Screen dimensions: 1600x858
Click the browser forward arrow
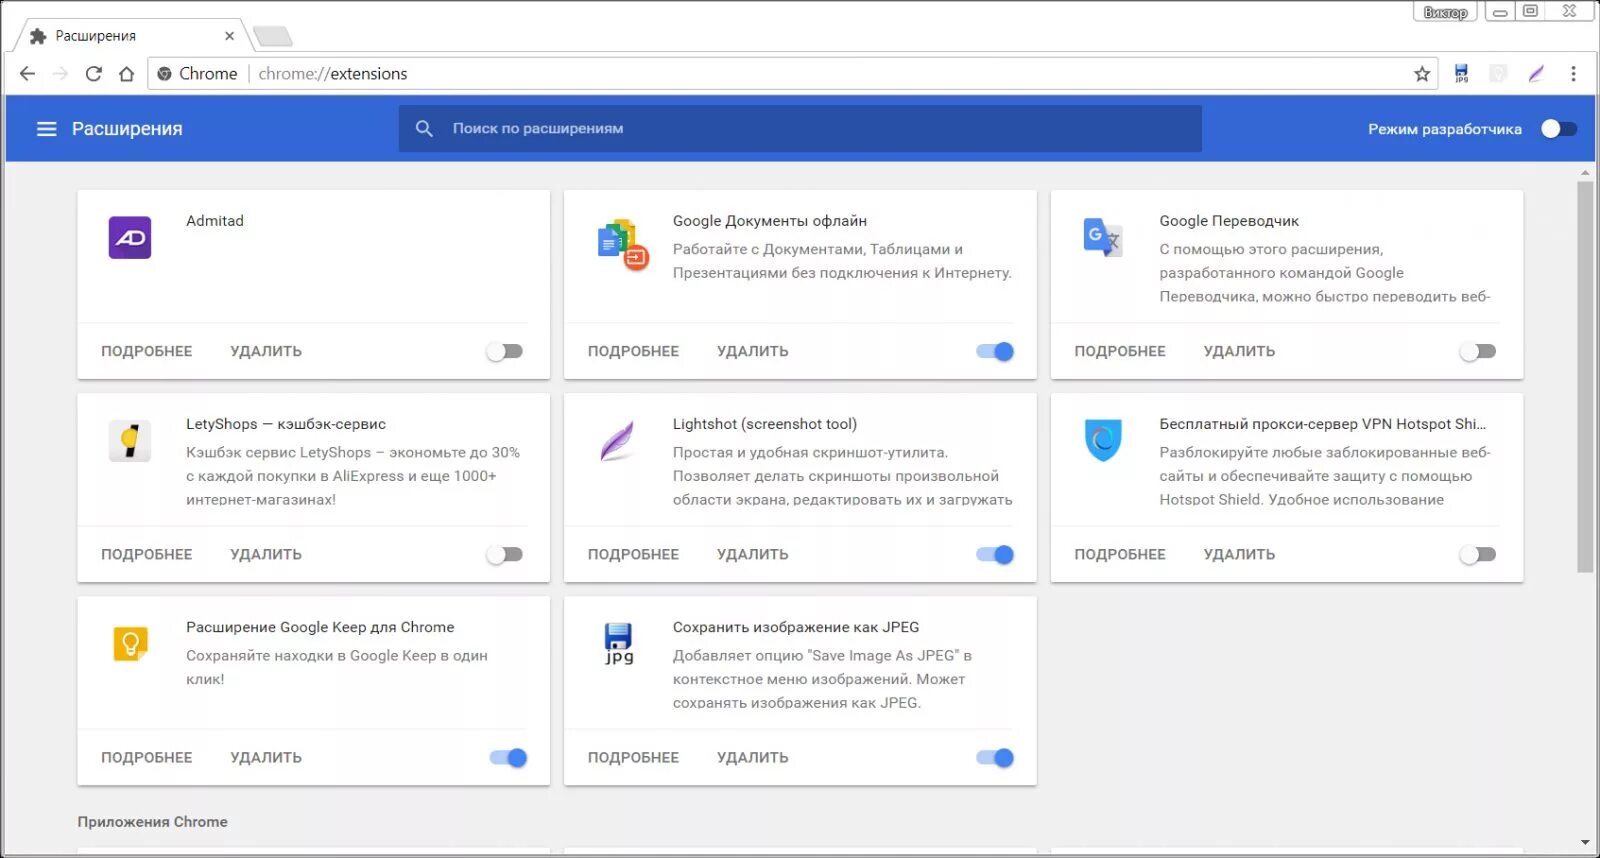pos(60,74)
